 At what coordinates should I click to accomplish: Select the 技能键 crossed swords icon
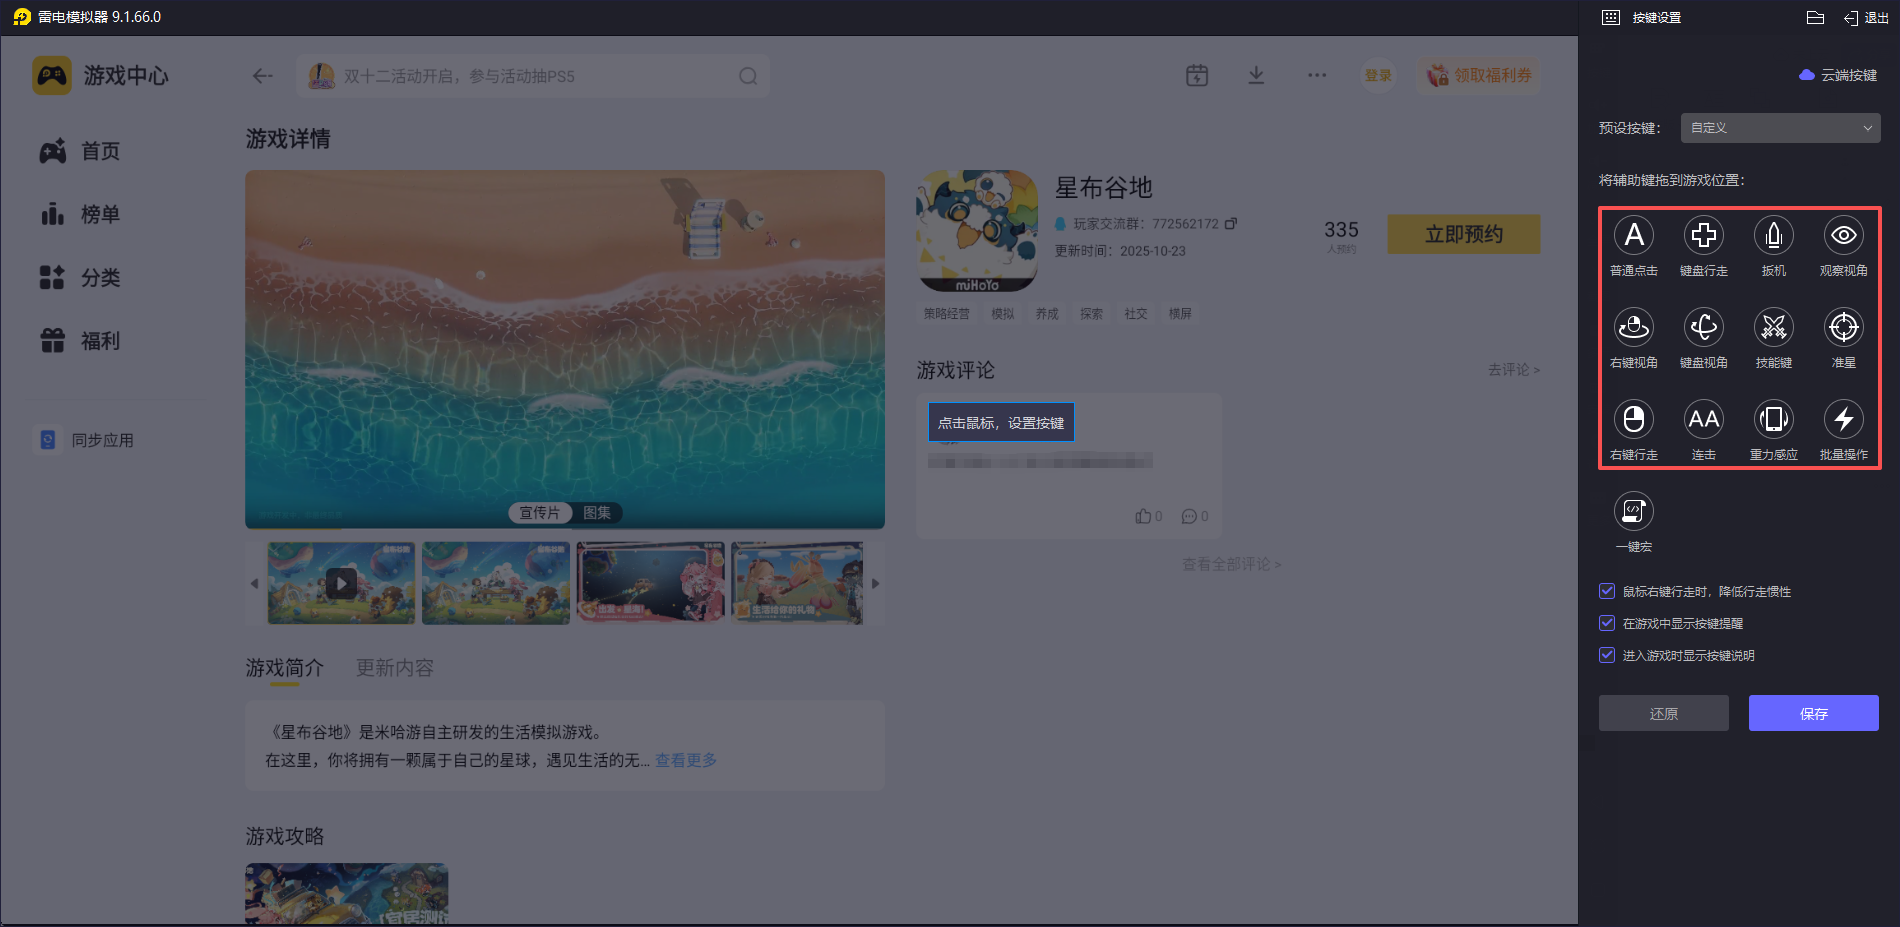pyautogui.click(x=1774, y=328)
